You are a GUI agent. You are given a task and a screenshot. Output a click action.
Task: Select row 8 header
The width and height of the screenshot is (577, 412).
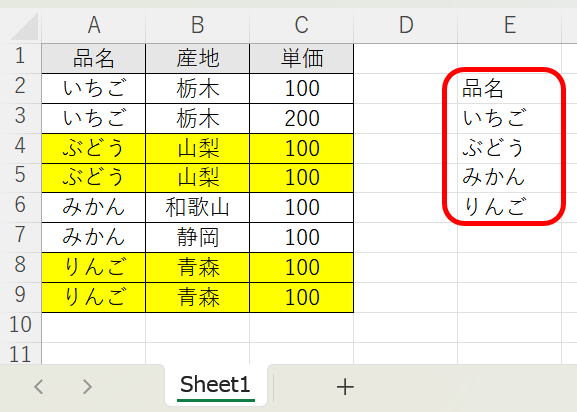21,267
